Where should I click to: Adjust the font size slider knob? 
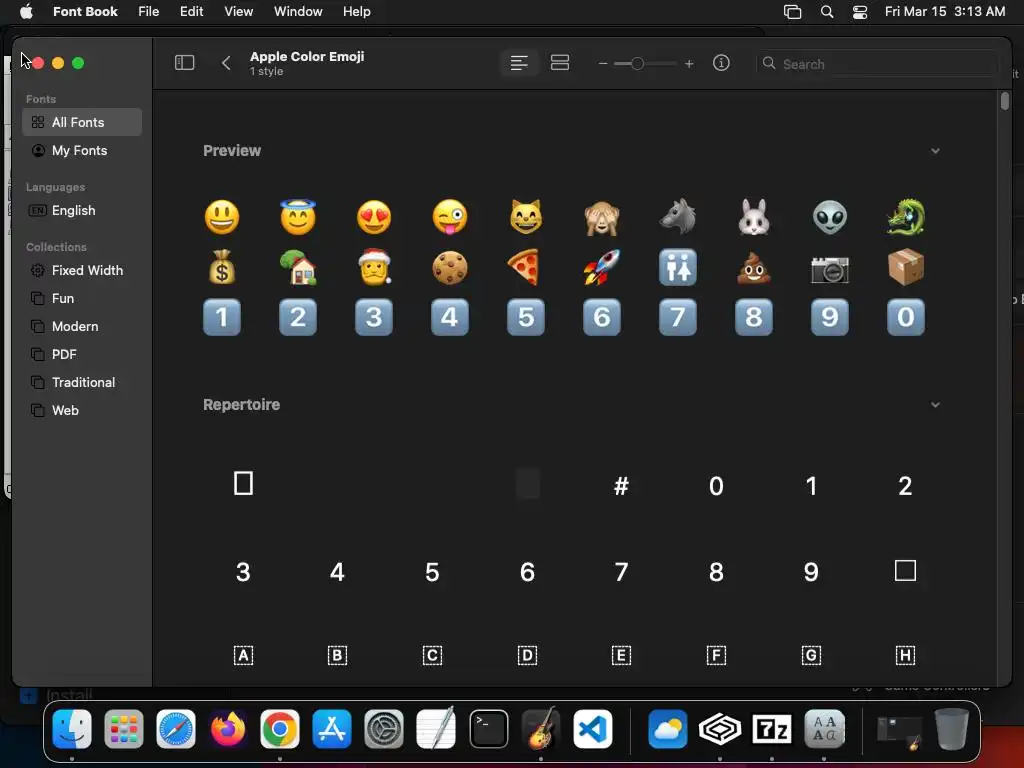tap(637, 63)
